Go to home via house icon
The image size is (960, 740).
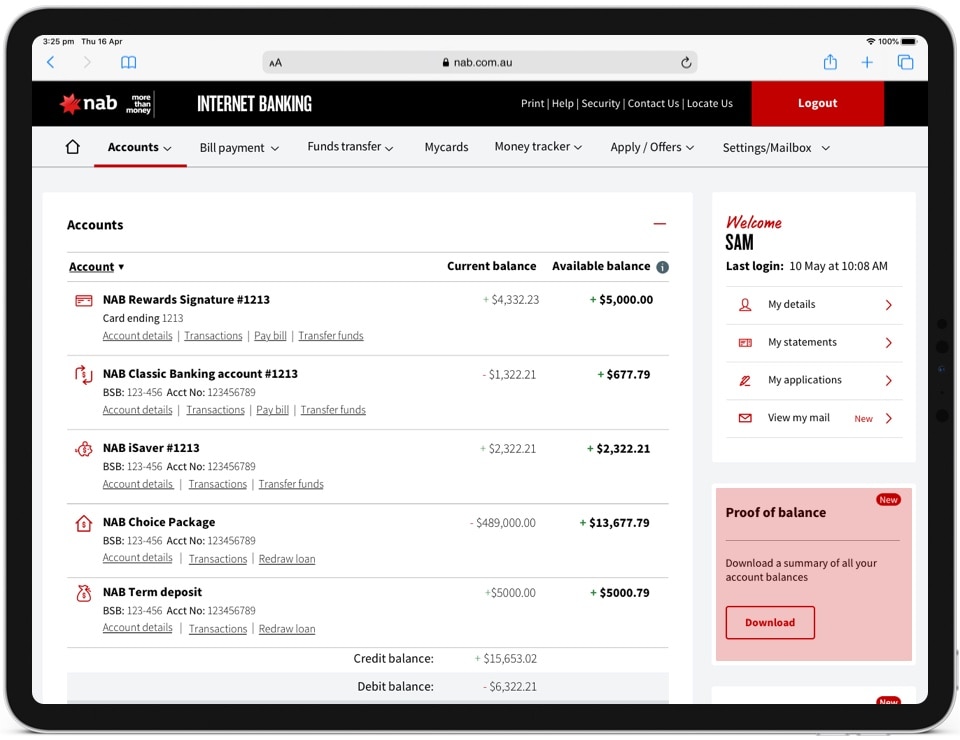[x=73, y=147]
